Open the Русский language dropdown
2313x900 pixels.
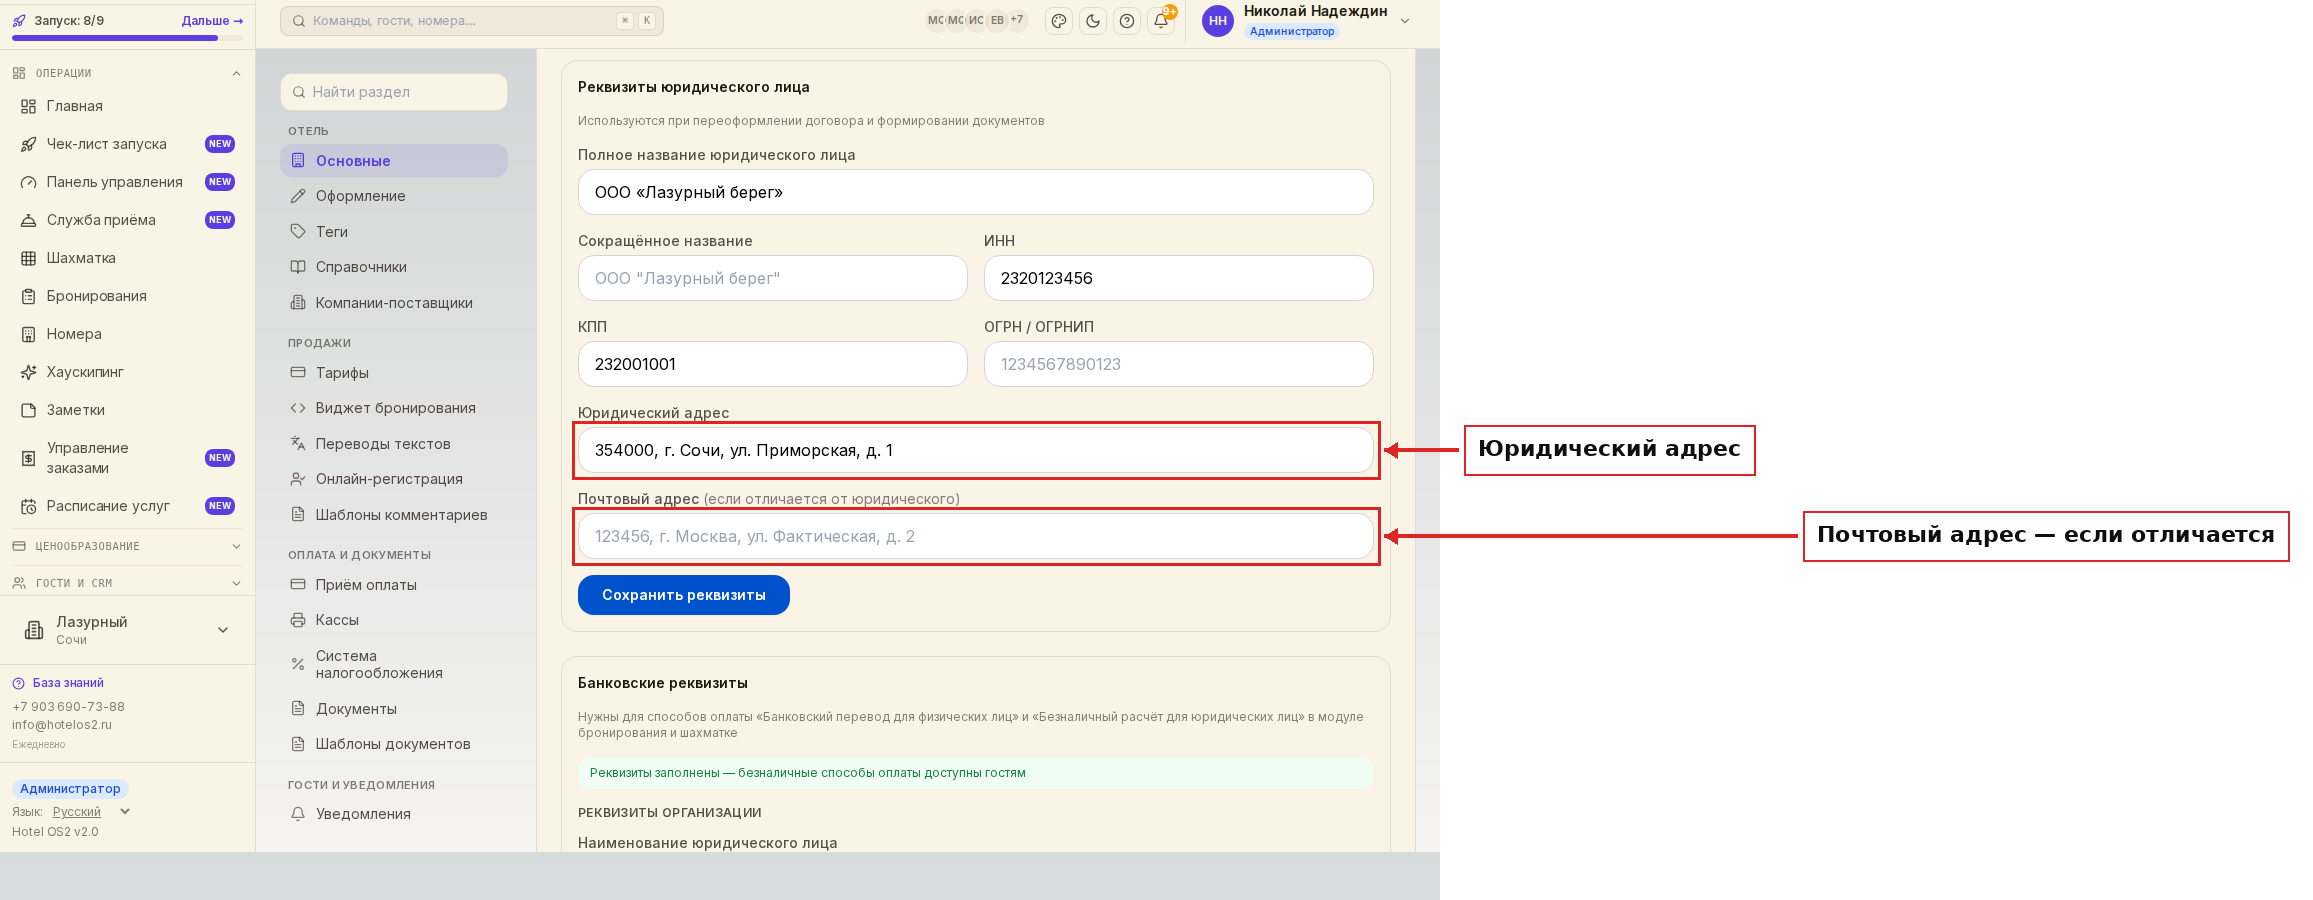[x=91, y=812]
